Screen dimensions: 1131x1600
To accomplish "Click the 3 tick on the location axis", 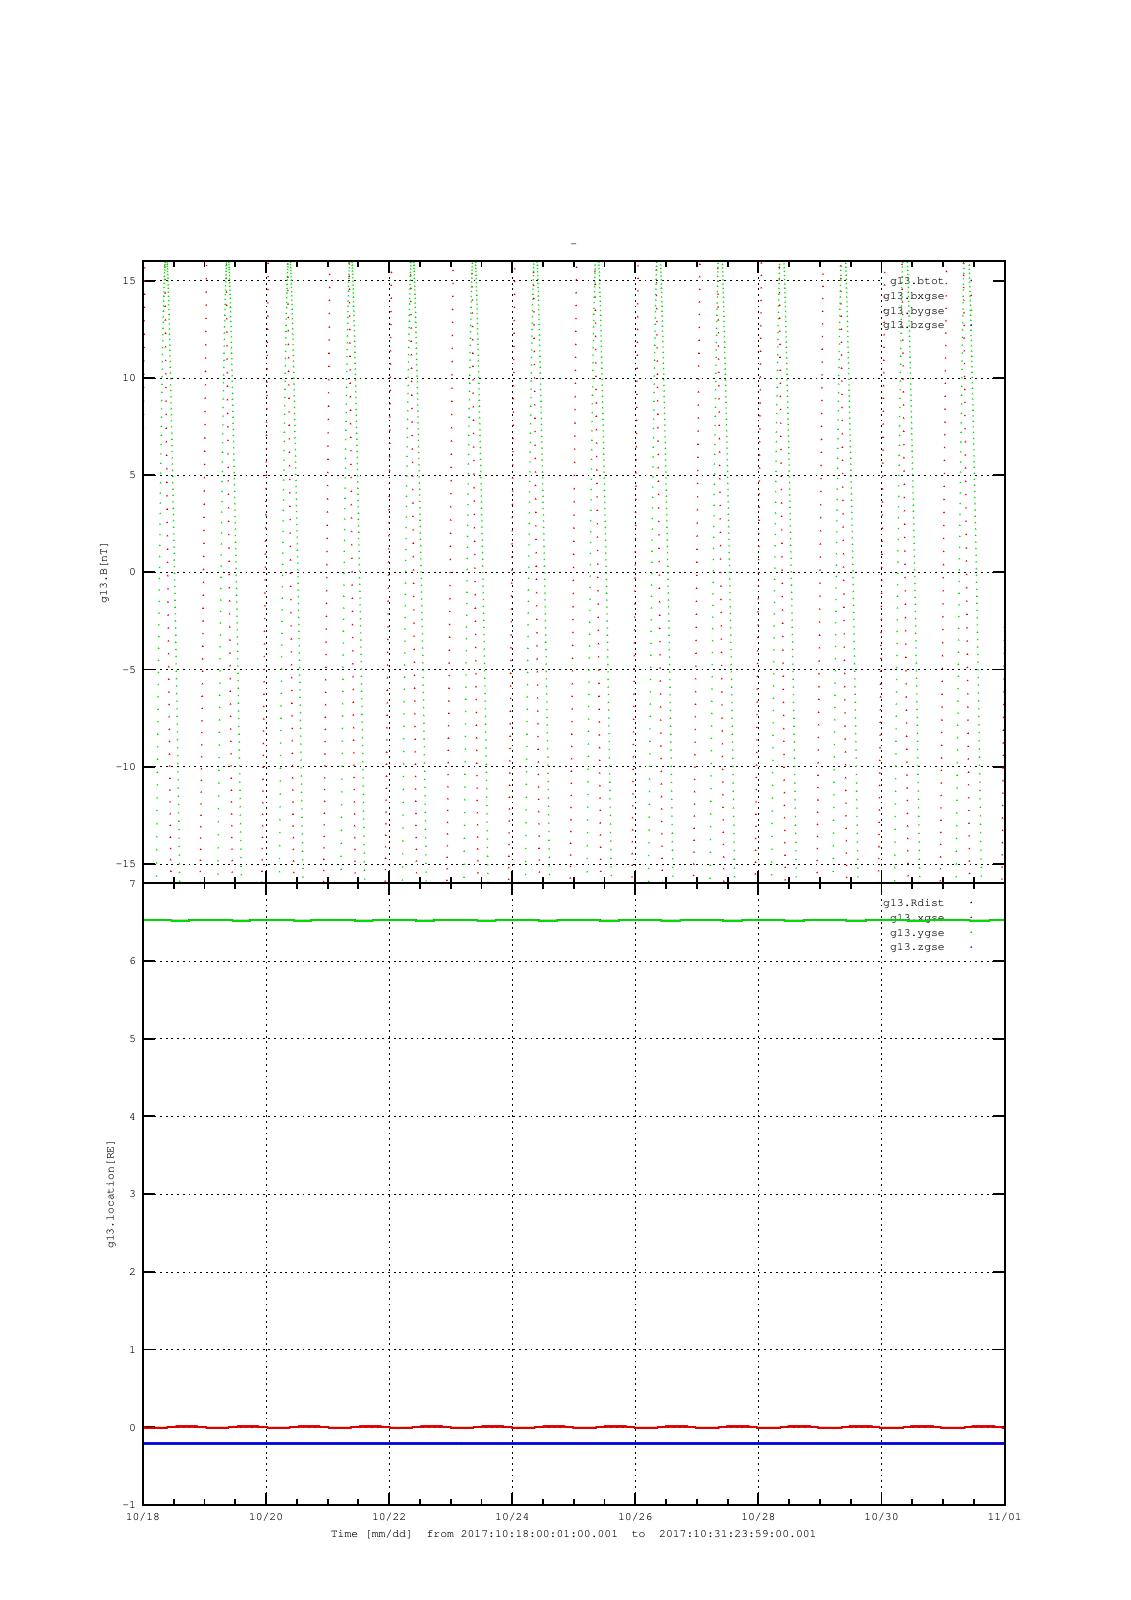I will pyautogui.click(x=132, y=1194).
